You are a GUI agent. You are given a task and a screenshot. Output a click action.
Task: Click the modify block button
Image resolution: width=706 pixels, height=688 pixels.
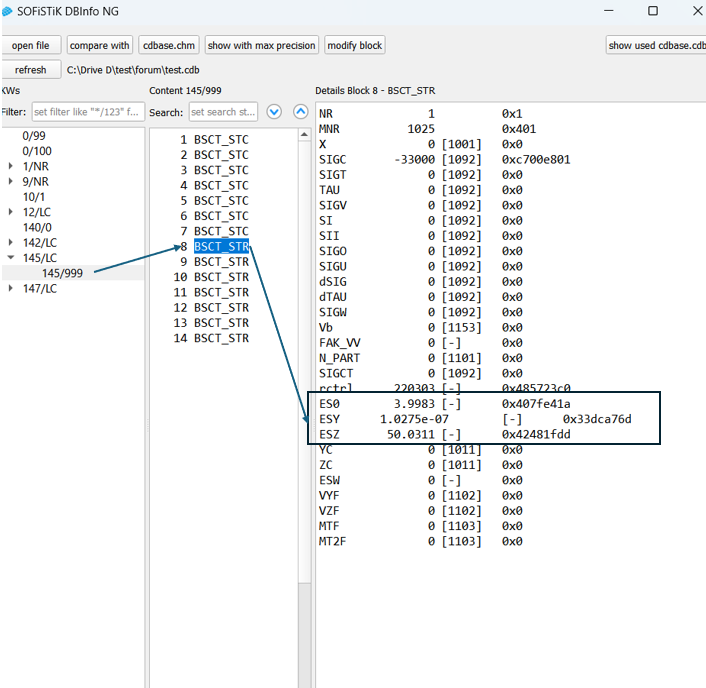coord(355,45)
